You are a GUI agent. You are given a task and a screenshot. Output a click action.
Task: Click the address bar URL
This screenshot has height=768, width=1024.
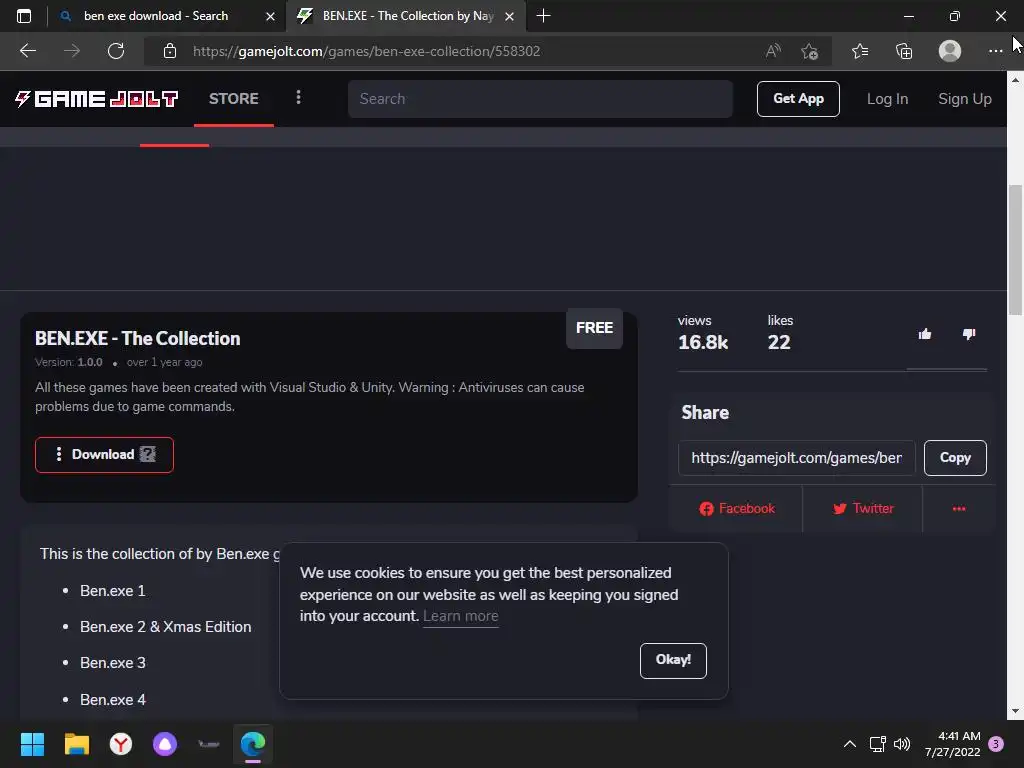(x=366, y=51)
